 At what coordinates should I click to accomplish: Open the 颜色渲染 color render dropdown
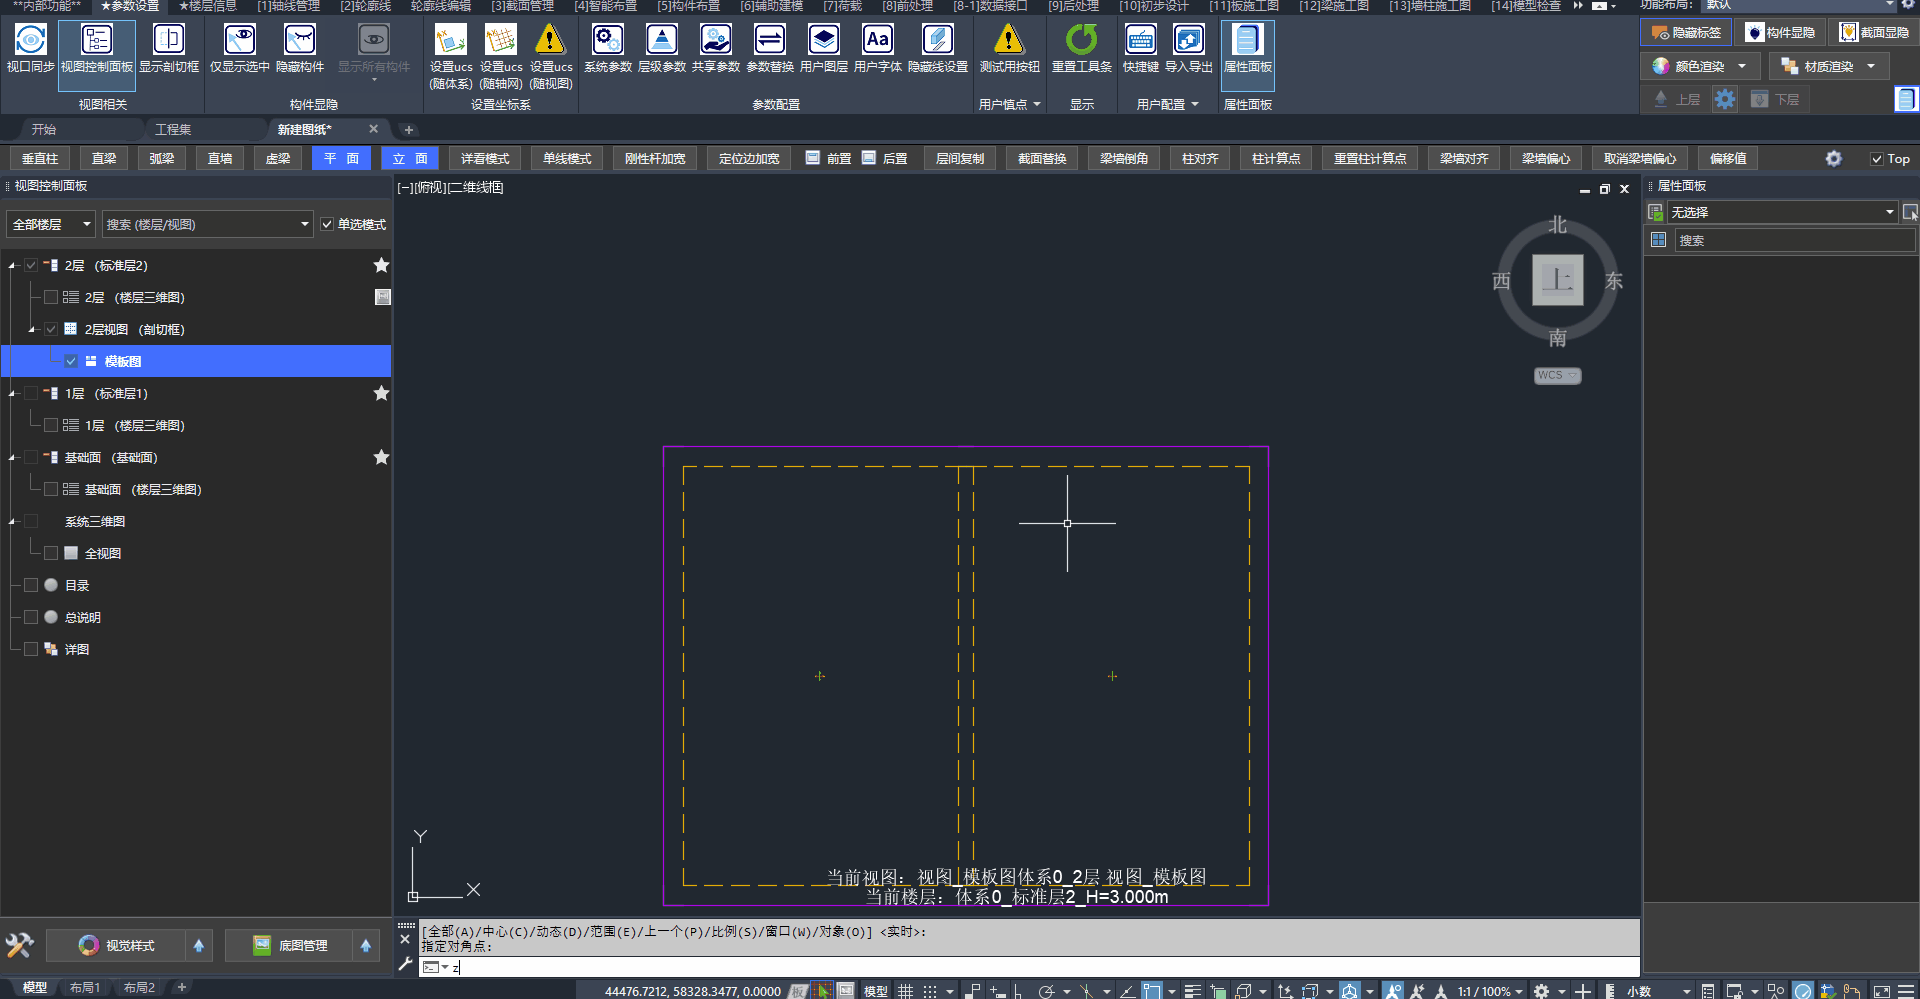(1742, 66)
